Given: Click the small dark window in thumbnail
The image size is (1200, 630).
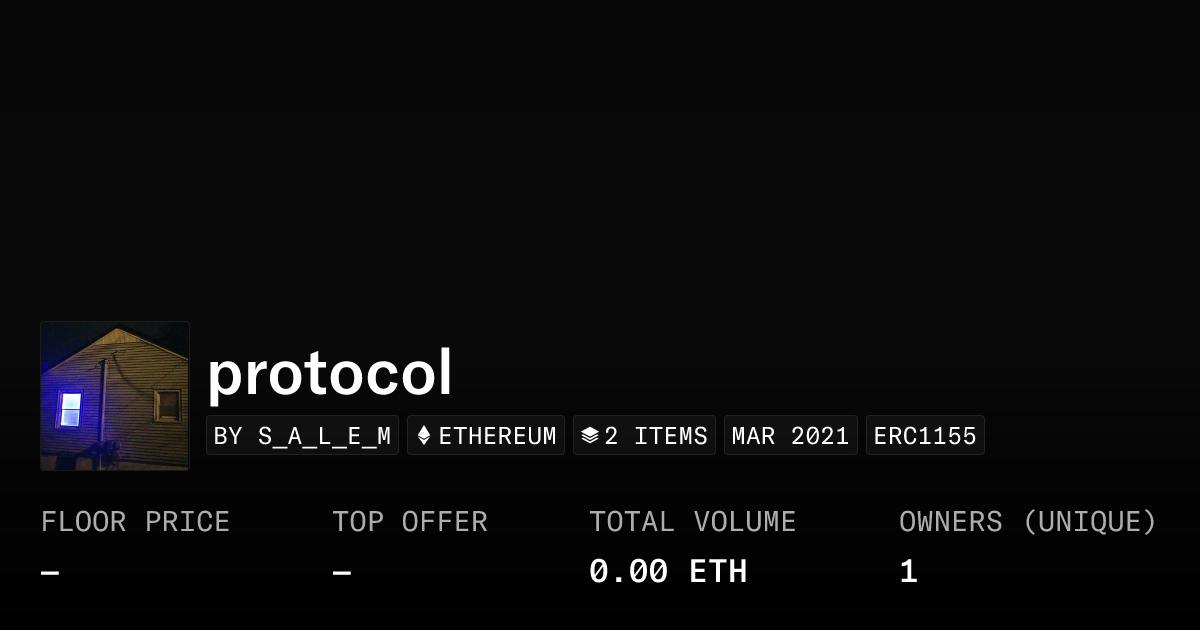Looking at the screenshot, I should tap(168, 405).
